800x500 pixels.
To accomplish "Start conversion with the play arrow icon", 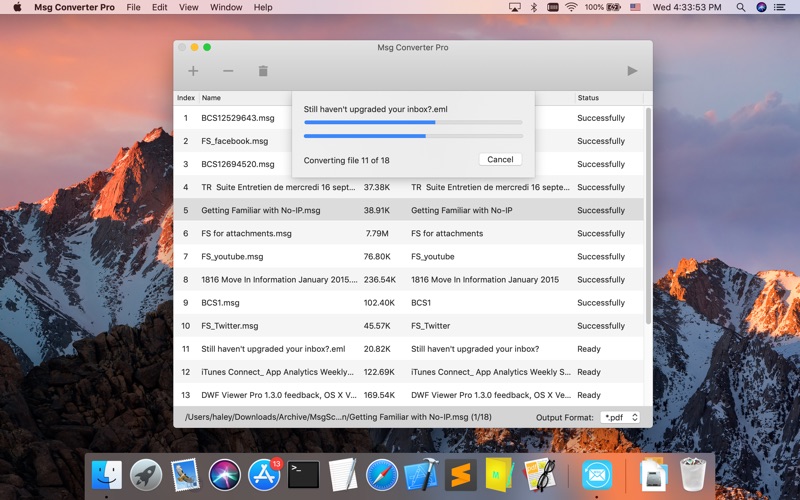I will click(x=632, y=71).
